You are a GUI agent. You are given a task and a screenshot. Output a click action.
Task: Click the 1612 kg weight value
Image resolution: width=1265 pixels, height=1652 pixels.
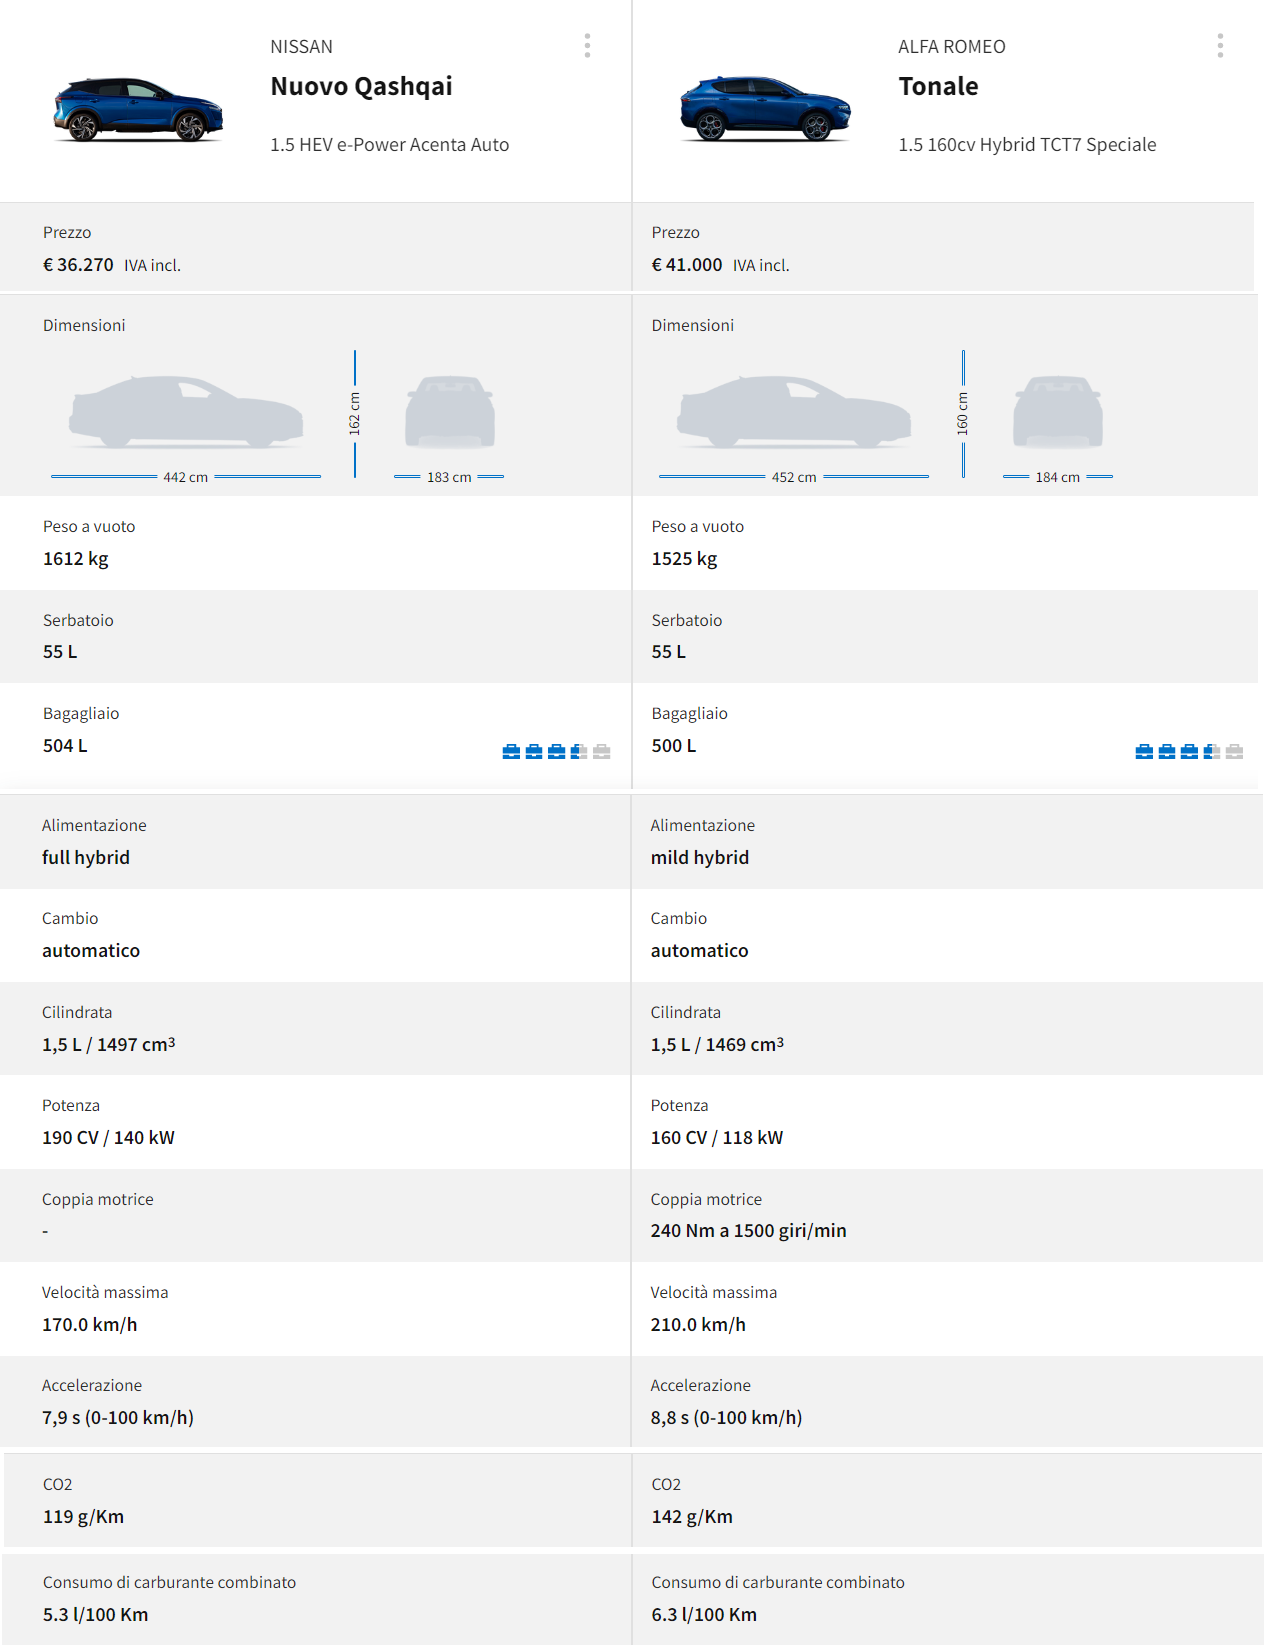pyautogui.click(x=76, y=559)
